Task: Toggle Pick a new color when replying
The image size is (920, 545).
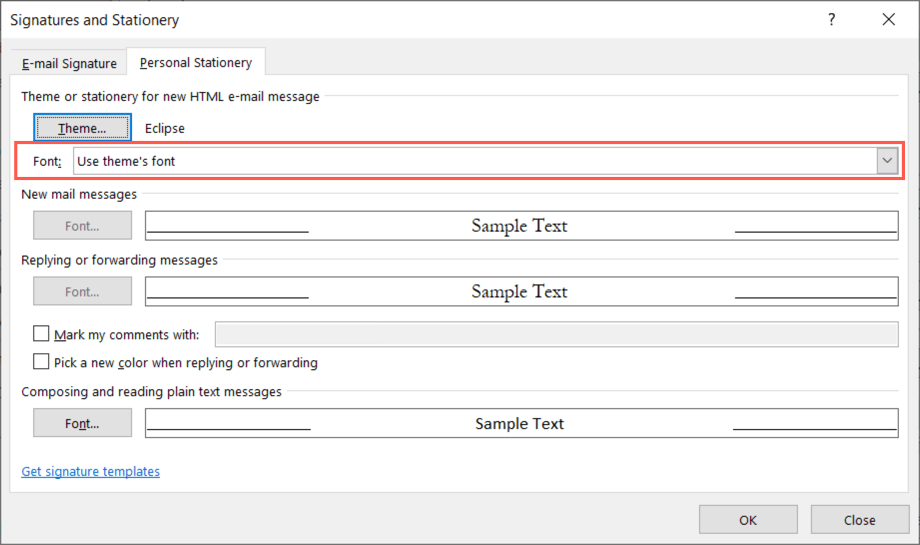Action: pyautogui.click(x=42, y=362)
